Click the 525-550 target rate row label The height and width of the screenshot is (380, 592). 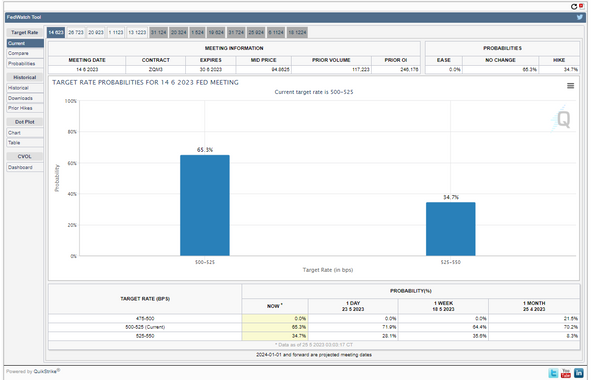click(145, 336)
